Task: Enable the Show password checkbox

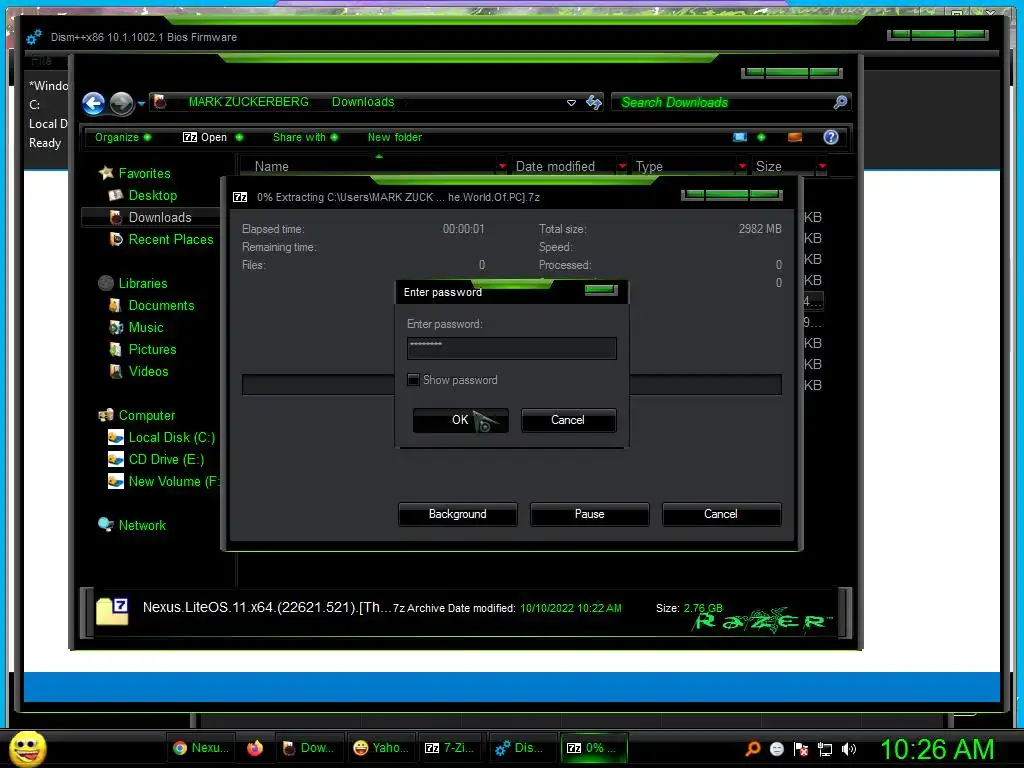Action: pyautogui.click(x=413, y=379)
